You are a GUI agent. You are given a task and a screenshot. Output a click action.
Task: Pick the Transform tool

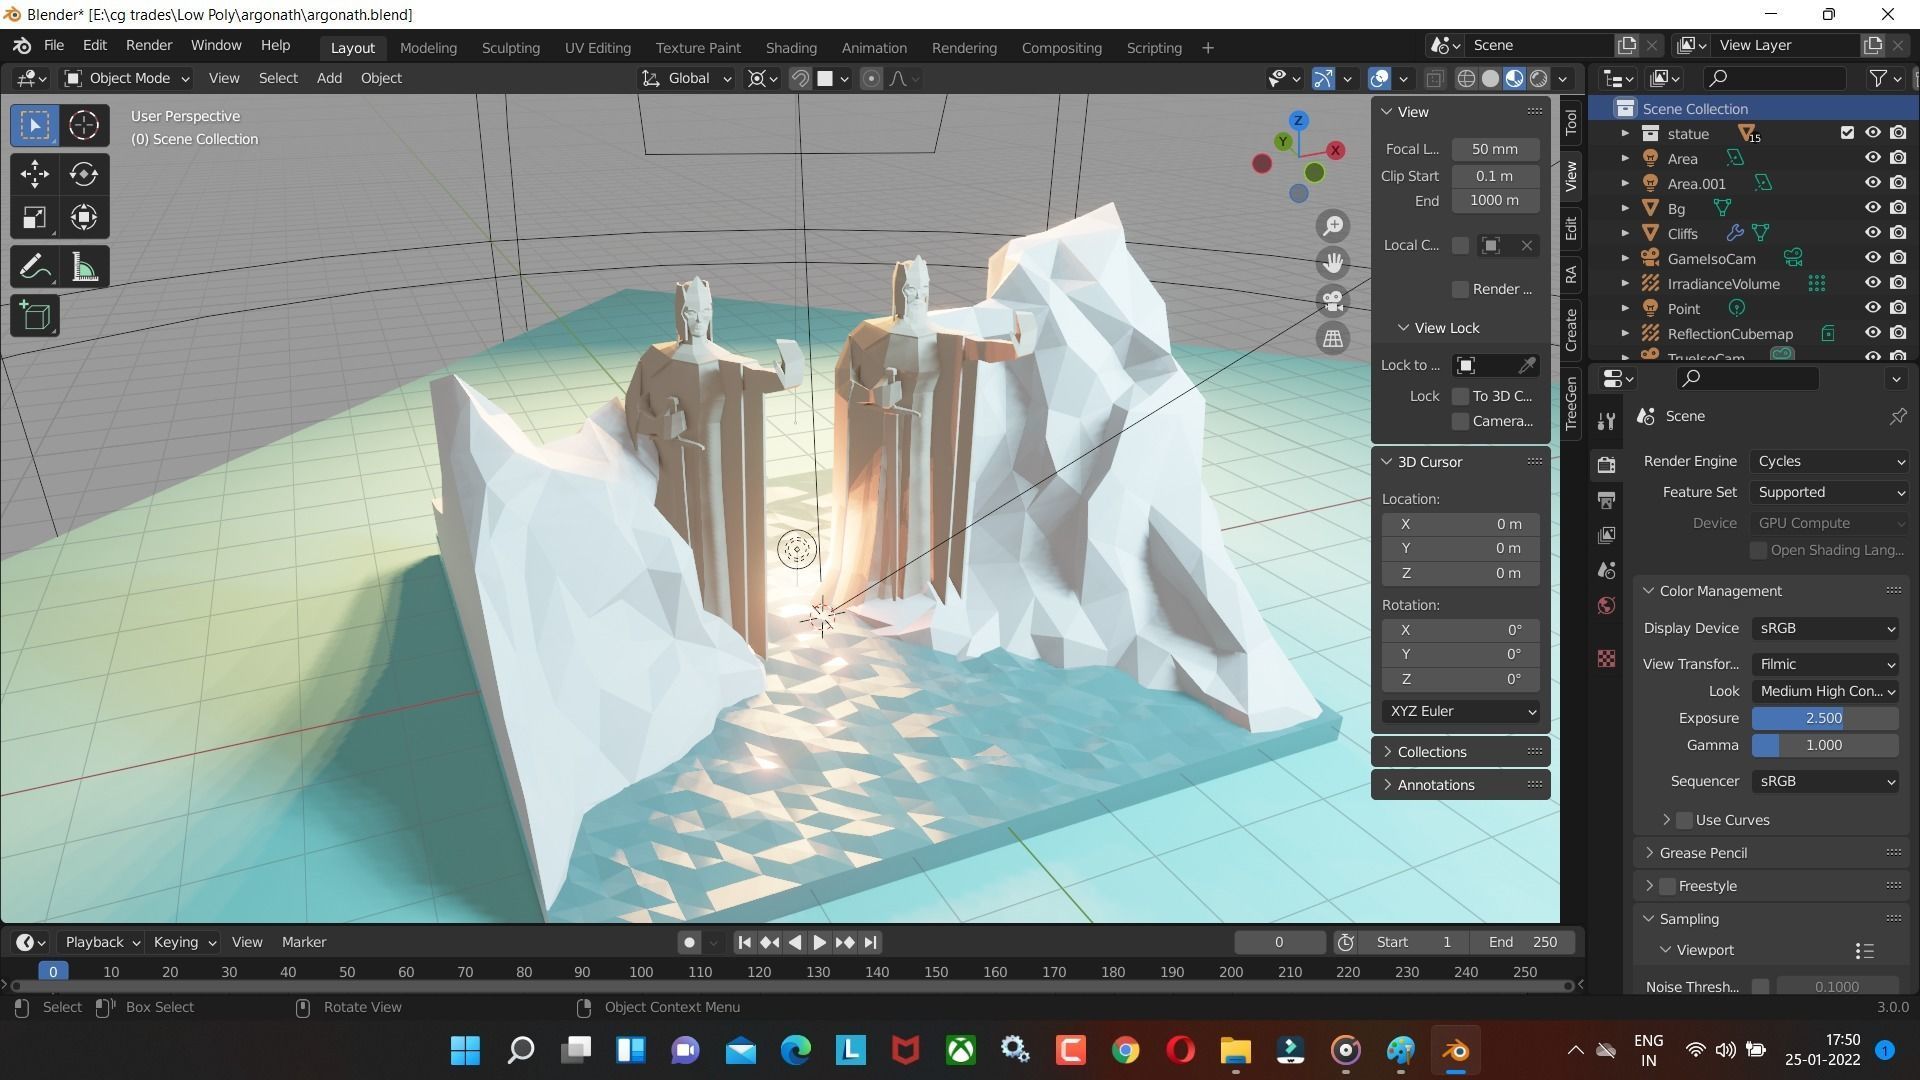(x=84, y=217)
